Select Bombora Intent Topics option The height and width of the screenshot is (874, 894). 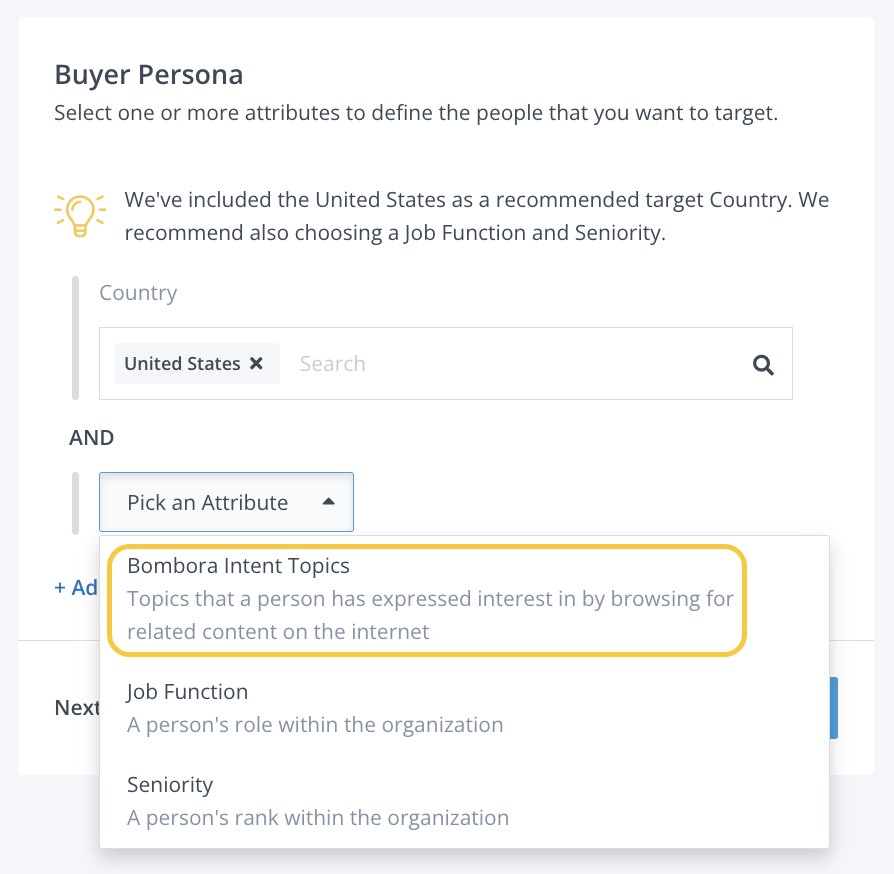(x=238, y=566)
